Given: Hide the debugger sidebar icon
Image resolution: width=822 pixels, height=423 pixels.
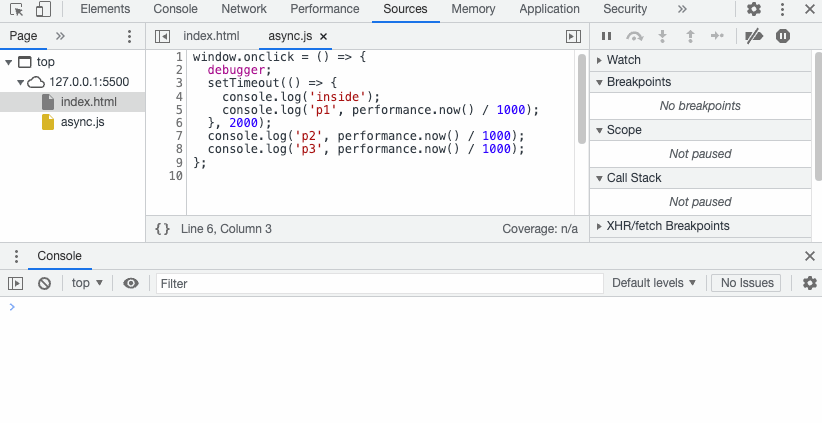Looking at the screenshot, I should coord(574,36).
